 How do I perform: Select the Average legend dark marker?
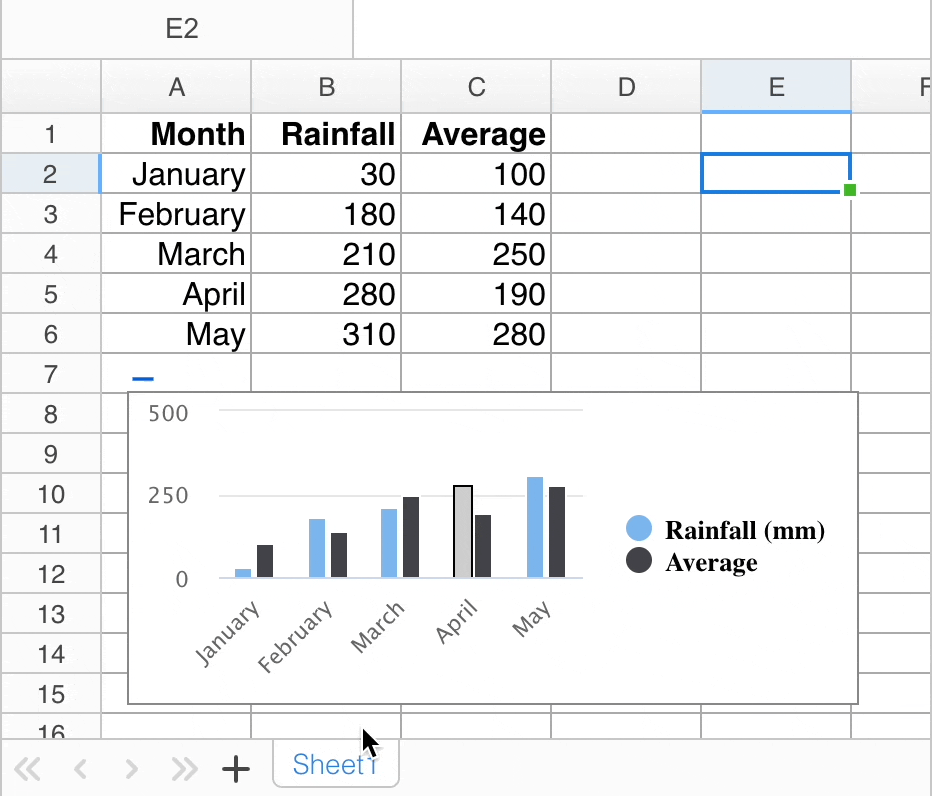tap(639, 560)
